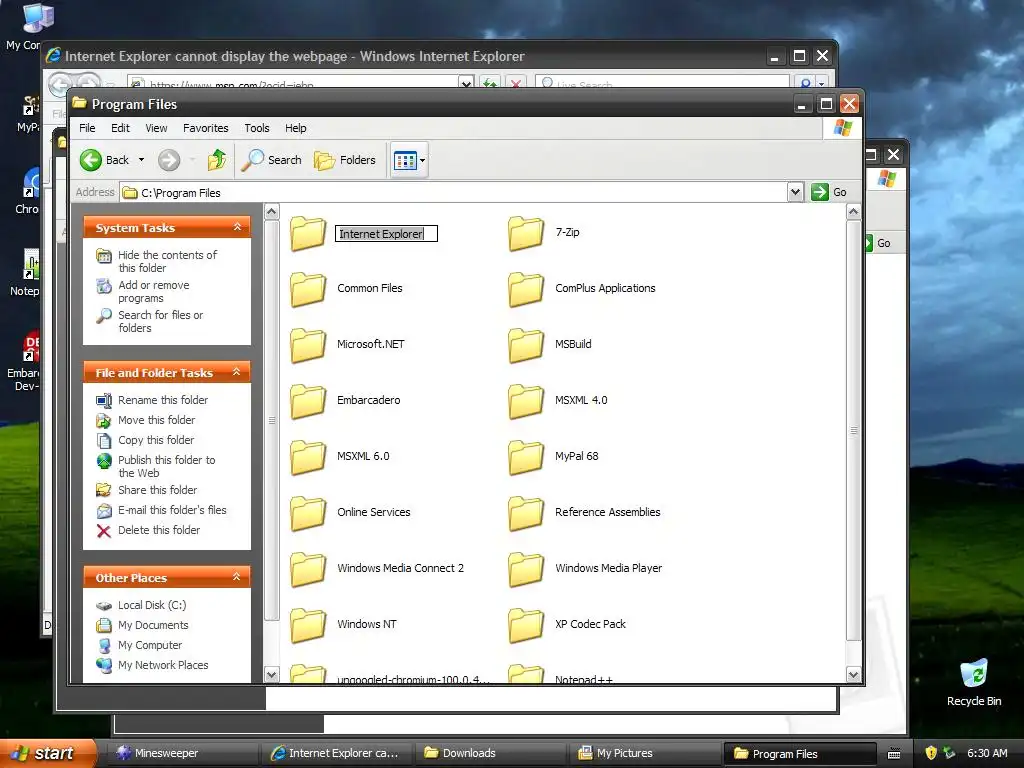The image size is (1024, 768).
Task: Open the Back history dropdown arrow
Action: click(x=141, y=160)
